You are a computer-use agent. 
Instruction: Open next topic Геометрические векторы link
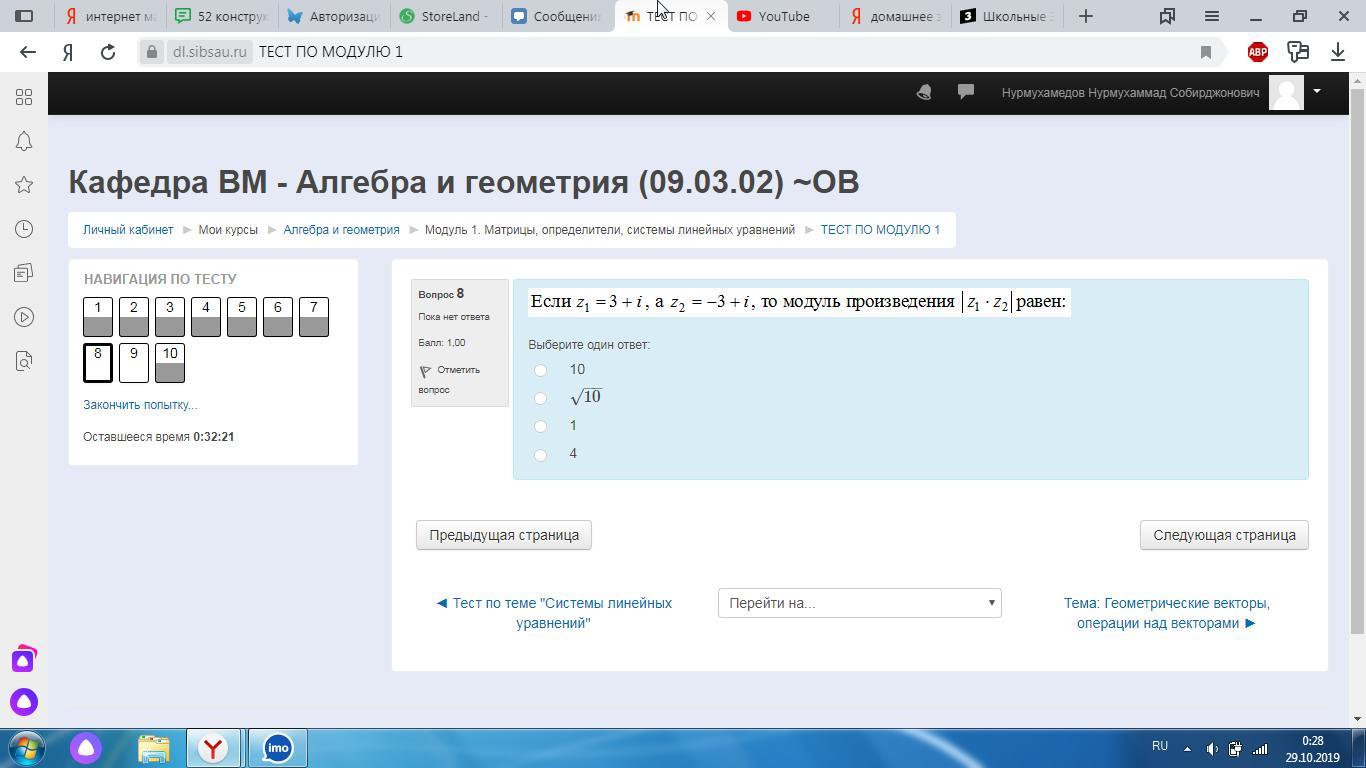coord(1166,613)
